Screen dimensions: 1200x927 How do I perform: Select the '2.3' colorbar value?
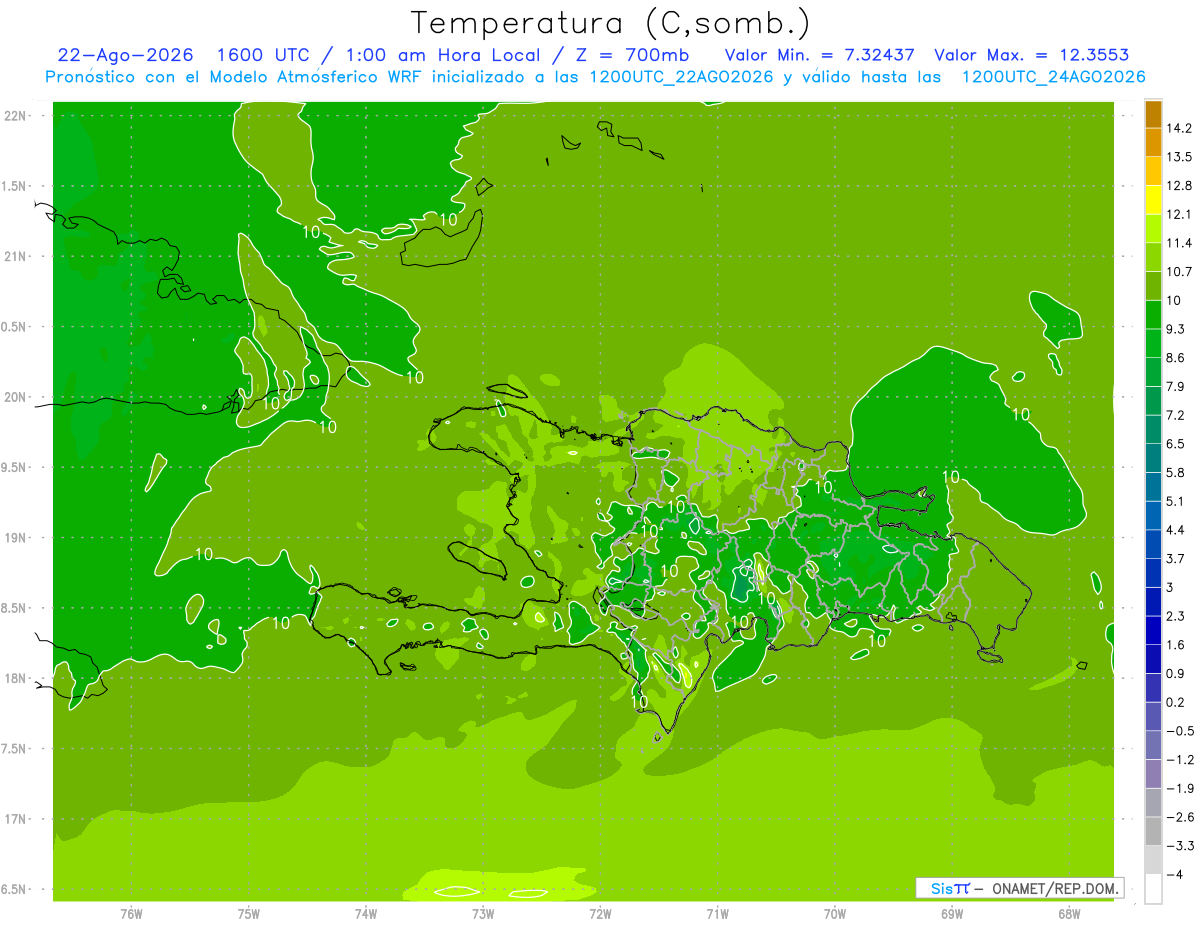1176,616
